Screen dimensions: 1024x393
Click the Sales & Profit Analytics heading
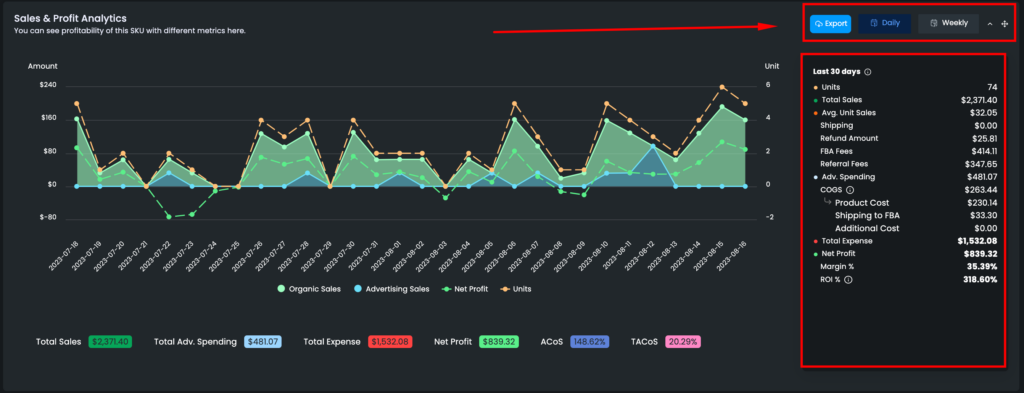[71, 18]
